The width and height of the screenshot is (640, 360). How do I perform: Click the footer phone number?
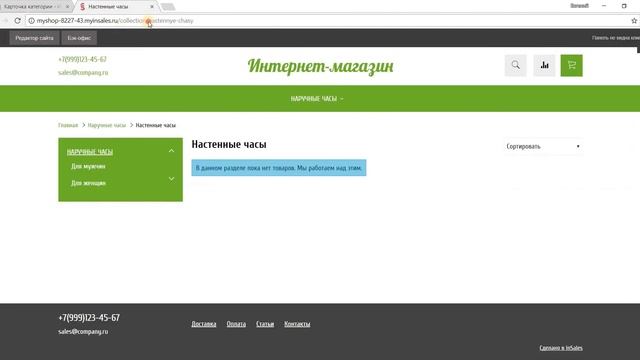(x=89, y=318)
